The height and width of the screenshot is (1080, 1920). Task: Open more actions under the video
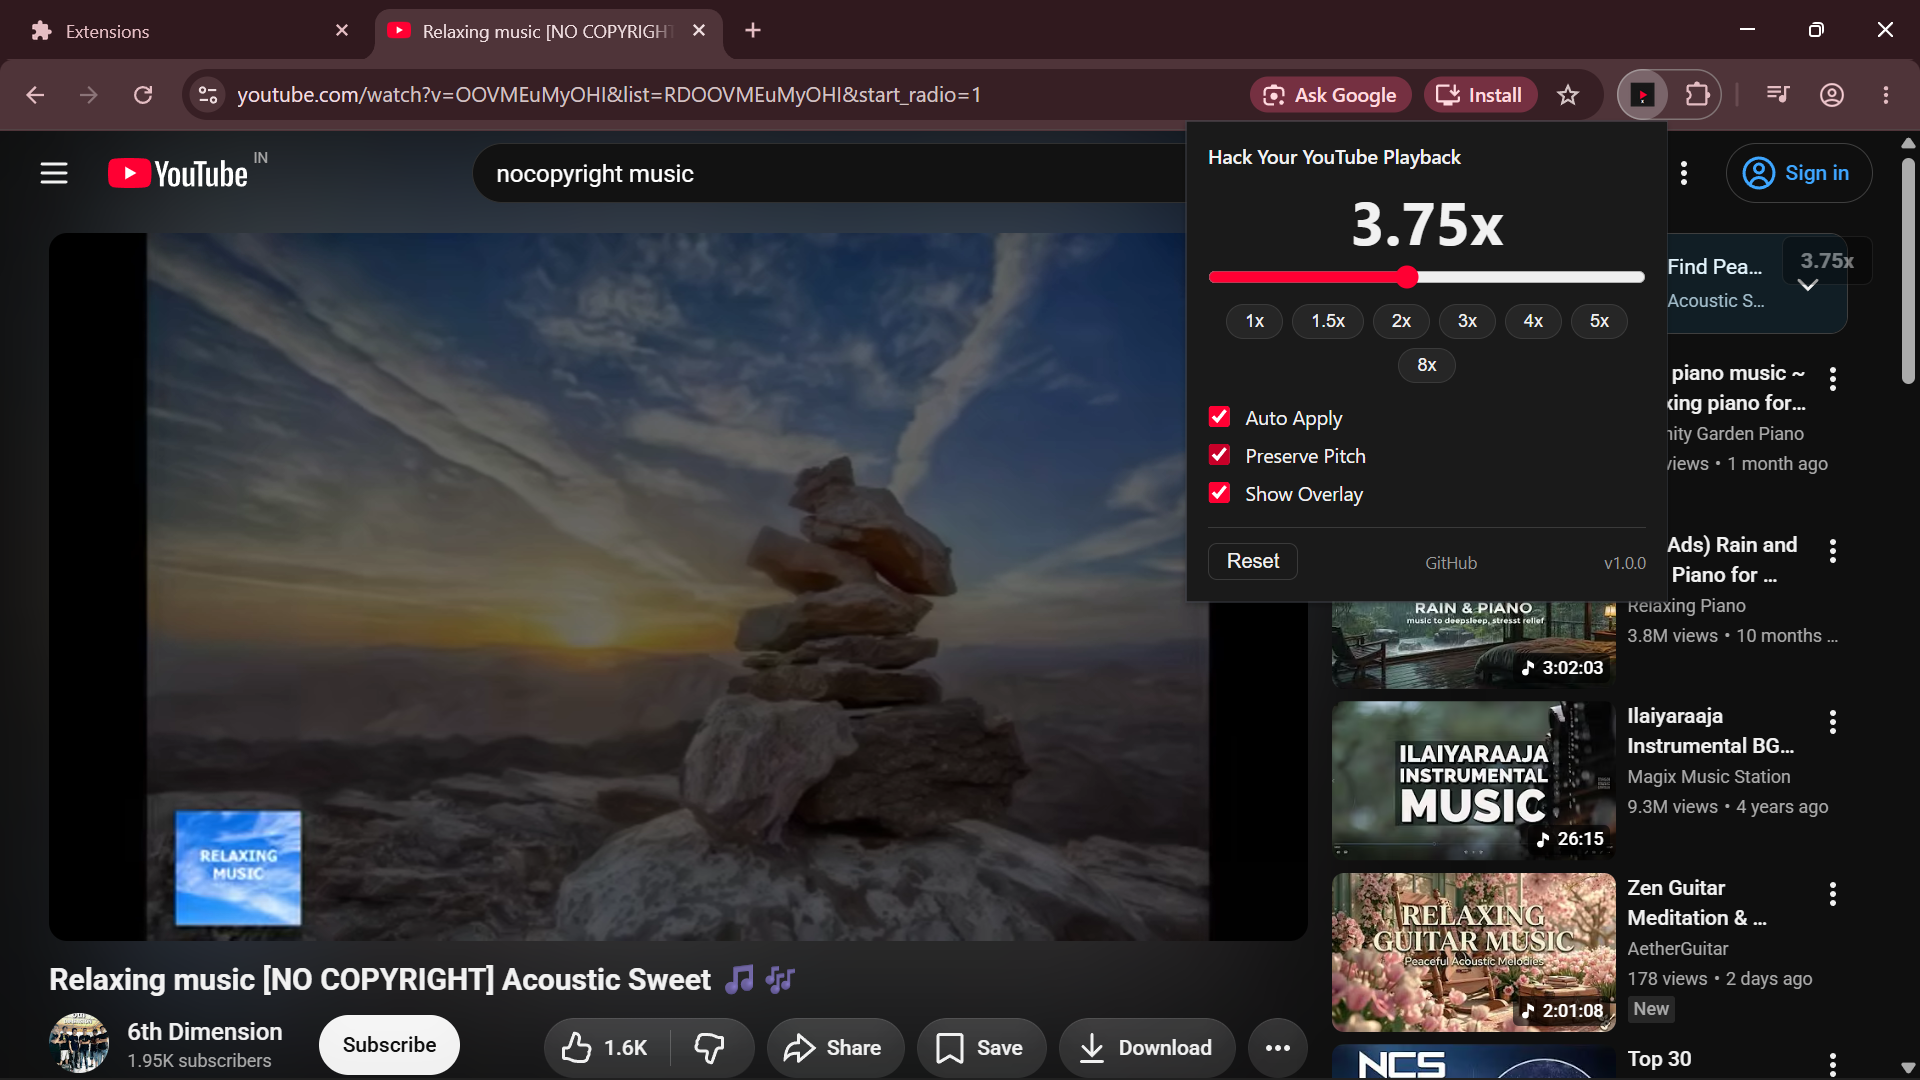1278,1048
